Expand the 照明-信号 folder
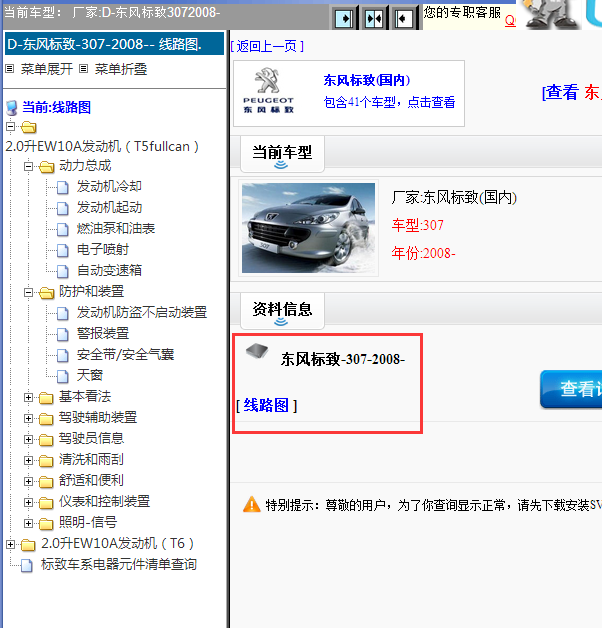This screenshot has width=602, height=628. coord(28,523)
